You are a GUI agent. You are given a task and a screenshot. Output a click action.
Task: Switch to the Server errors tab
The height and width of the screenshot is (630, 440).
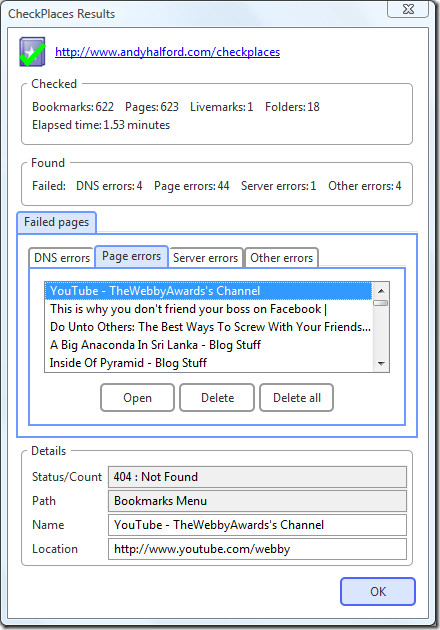tap(206, 258)
